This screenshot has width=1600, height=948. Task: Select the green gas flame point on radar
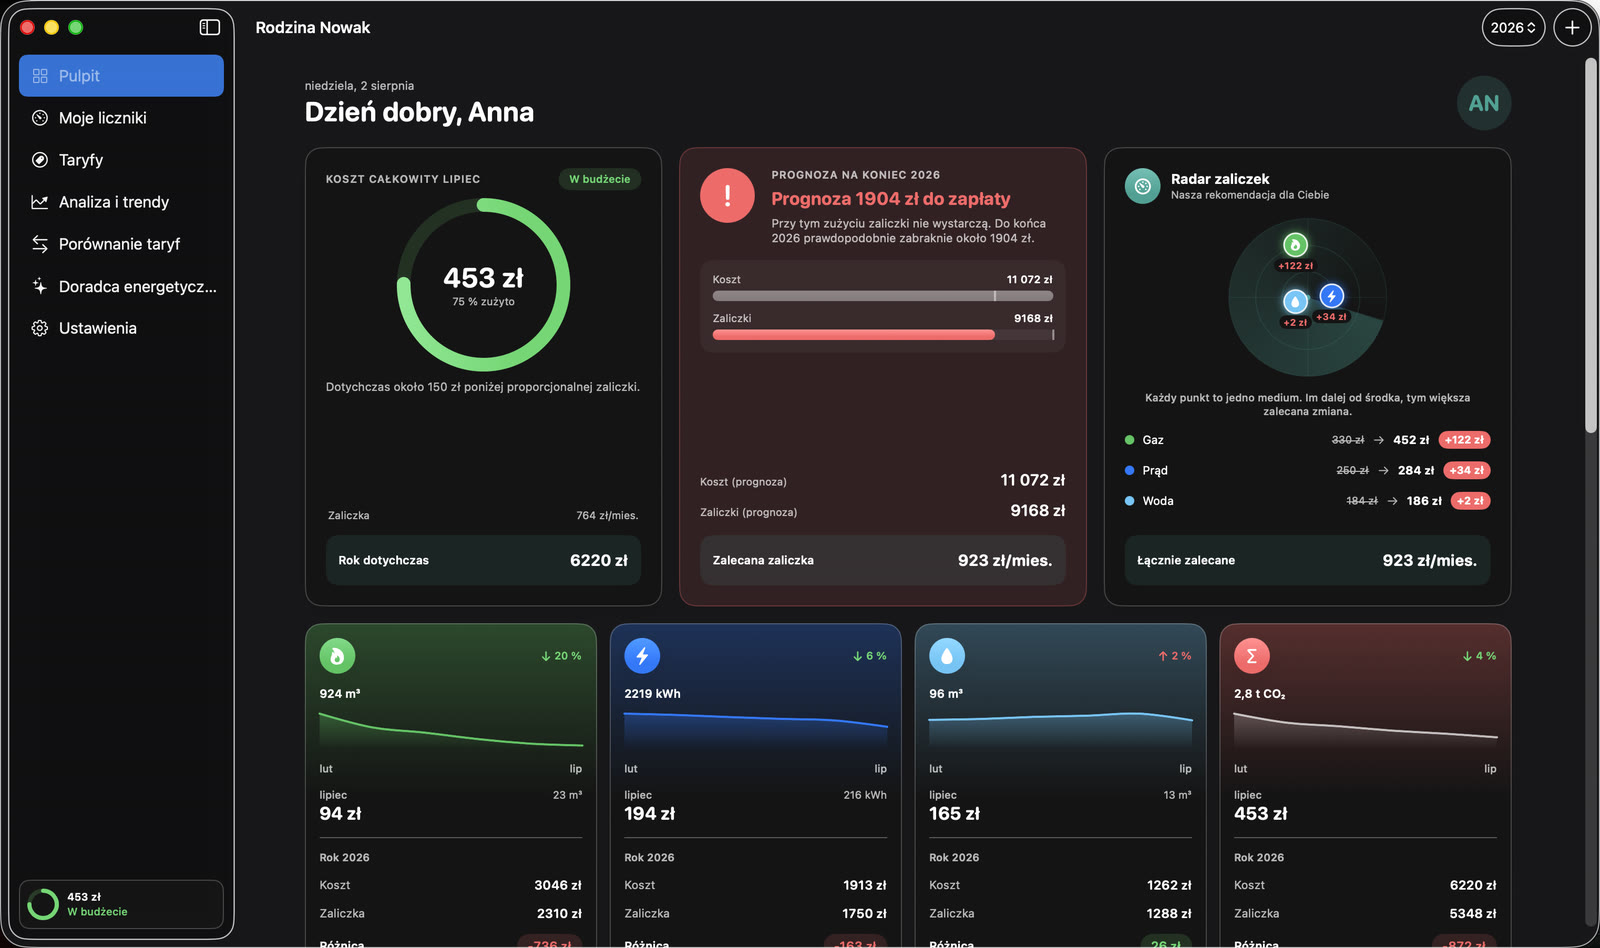pyautogui.click(x=1295, y=244)
